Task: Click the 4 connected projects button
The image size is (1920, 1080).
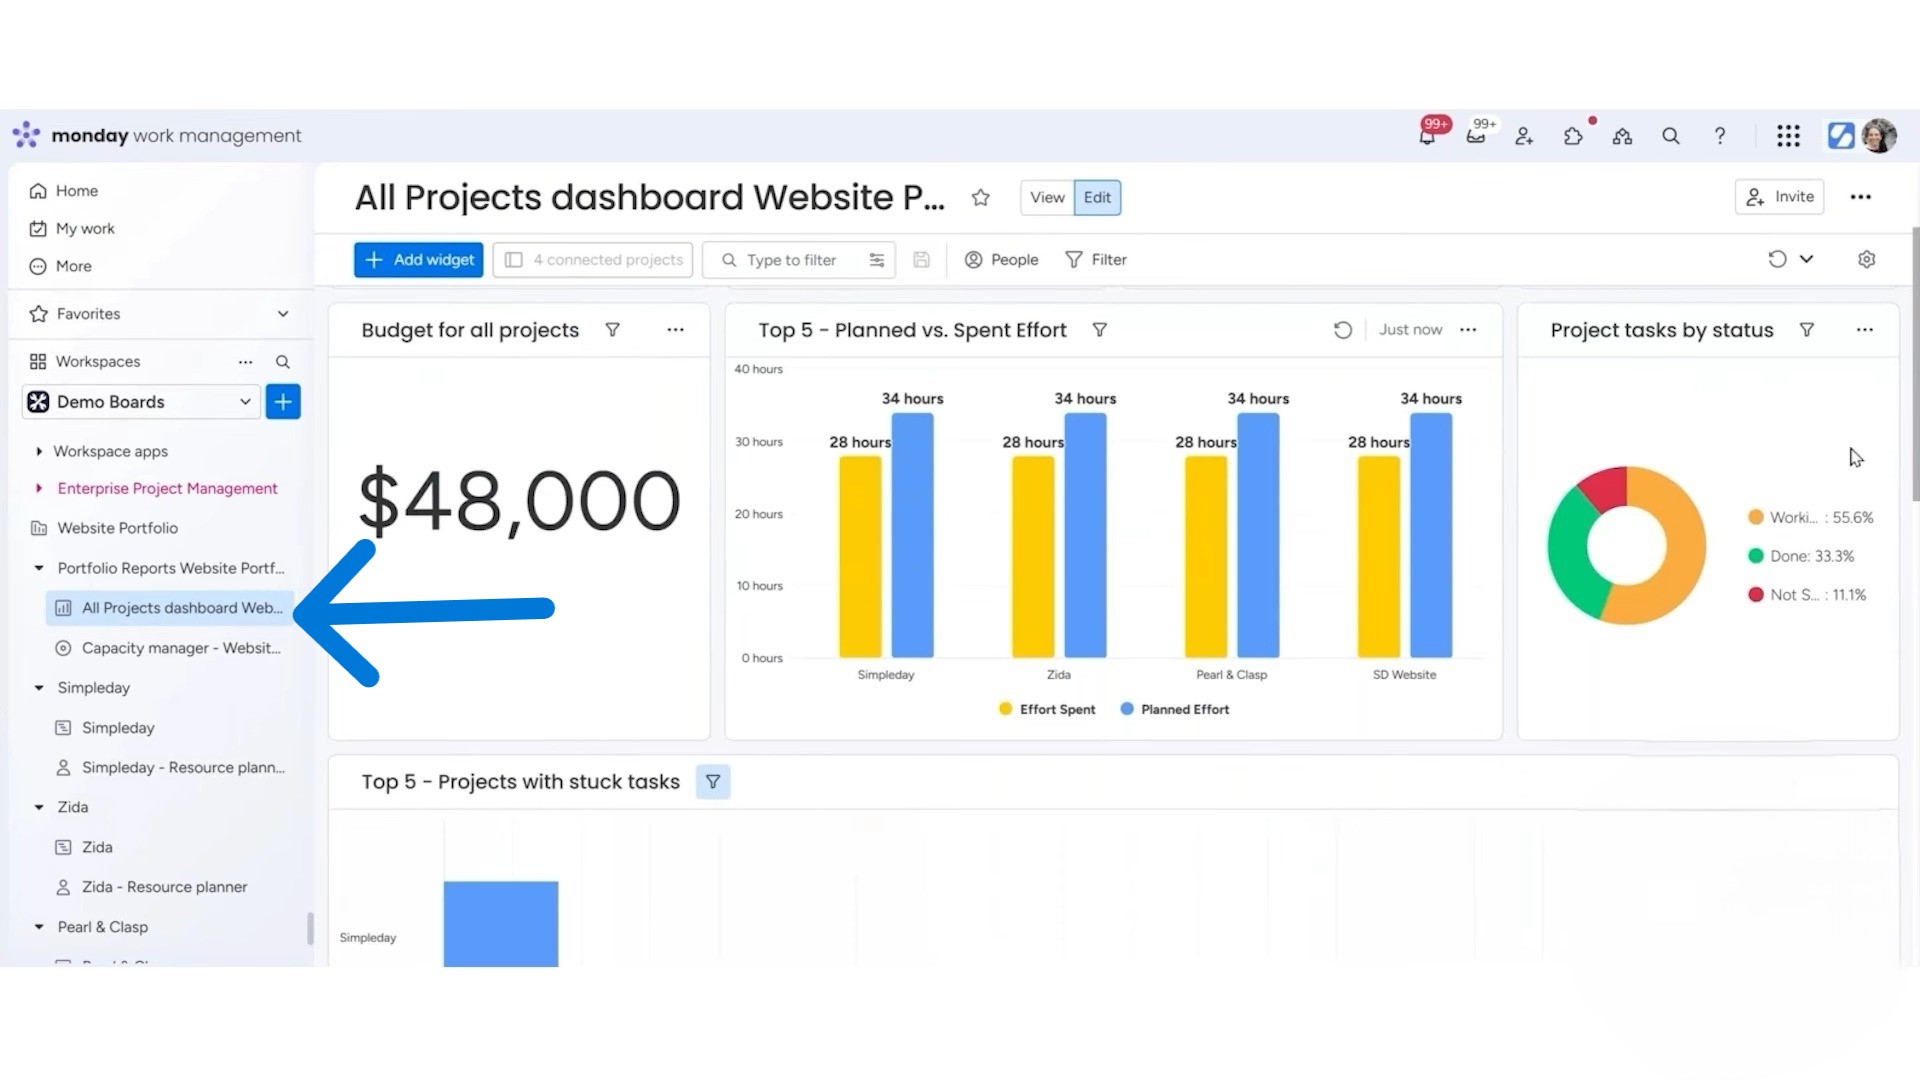Action: coord(593,260)
